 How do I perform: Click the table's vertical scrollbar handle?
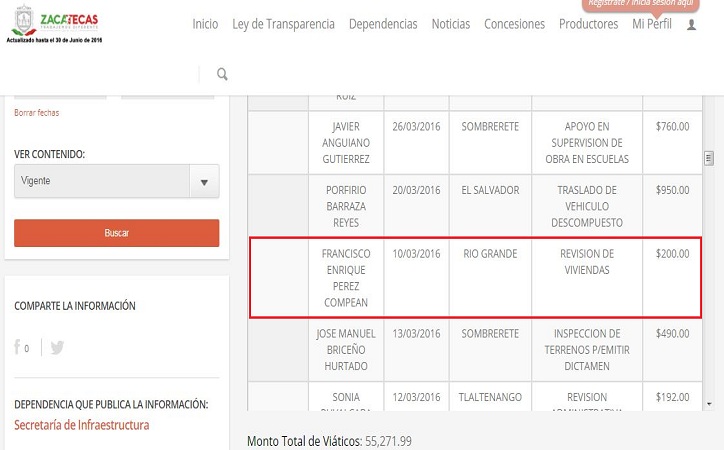tap(709, 158)
